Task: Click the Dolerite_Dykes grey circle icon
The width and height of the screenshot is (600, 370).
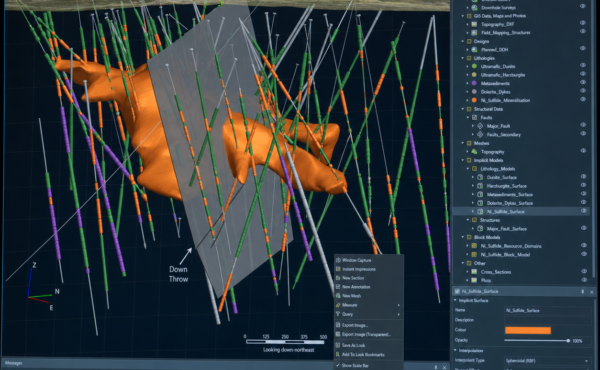Action: pyautogui.click(x=474, y=91)
